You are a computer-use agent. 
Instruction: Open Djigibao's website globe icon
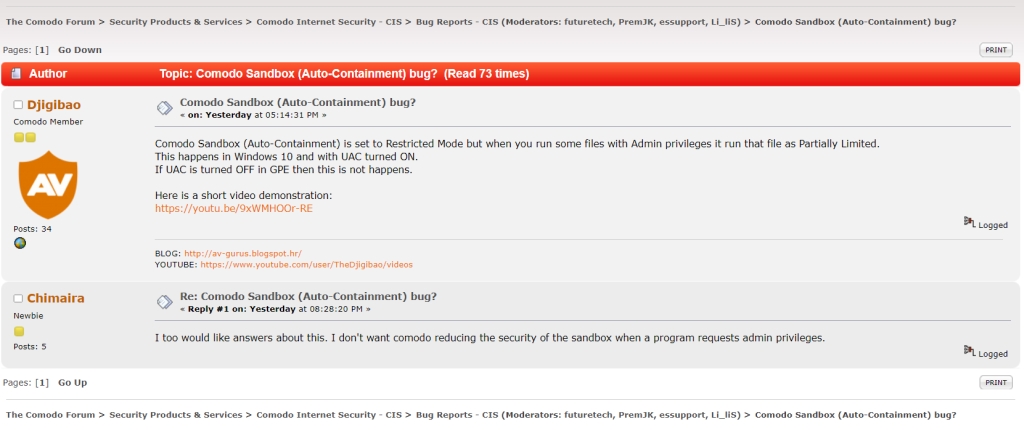click(x=20, y=243)
